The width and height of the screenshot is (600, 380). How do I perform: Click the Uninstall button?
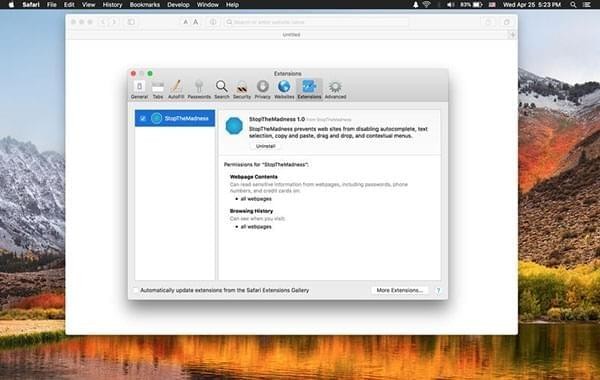265,146
